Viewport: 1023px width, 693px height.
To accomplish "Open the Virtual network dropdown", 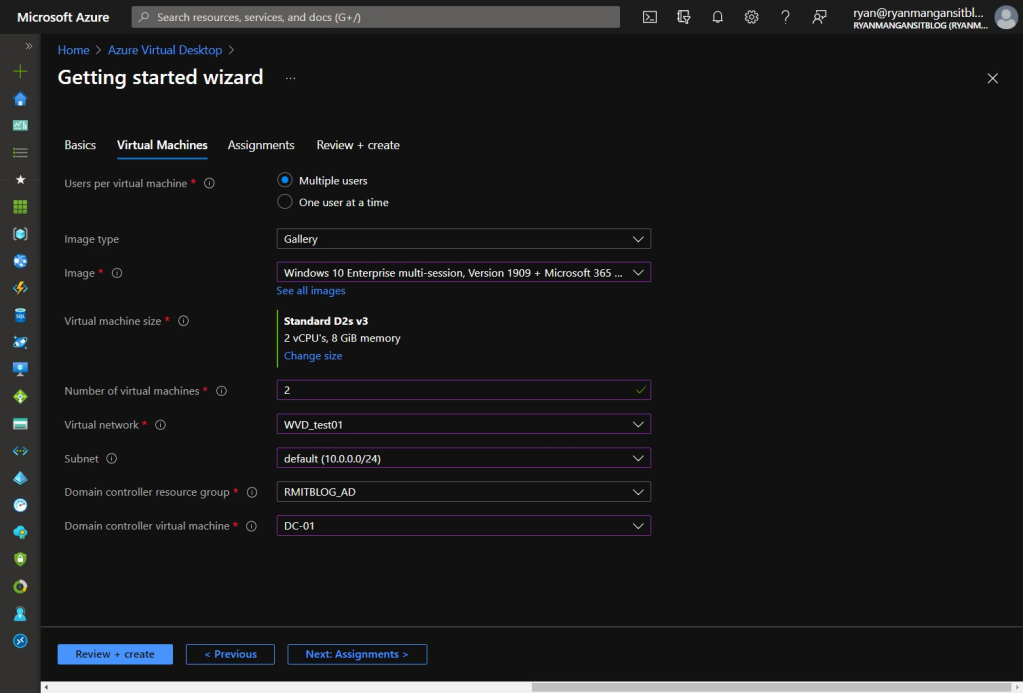I will (x=463, y=424).
